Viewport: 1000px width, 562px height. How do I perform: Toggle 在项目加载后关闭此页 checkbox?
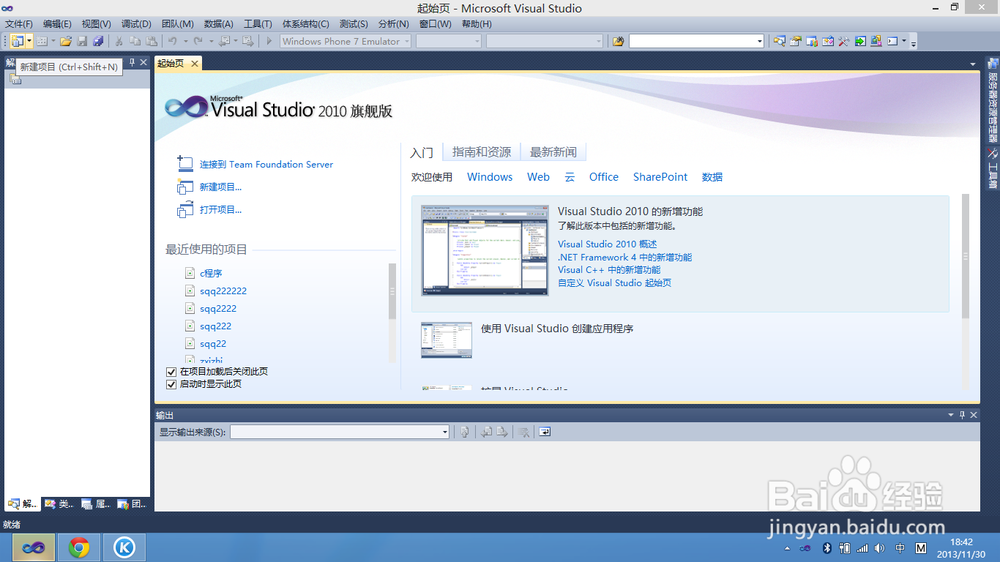click(x=171, y=372)
